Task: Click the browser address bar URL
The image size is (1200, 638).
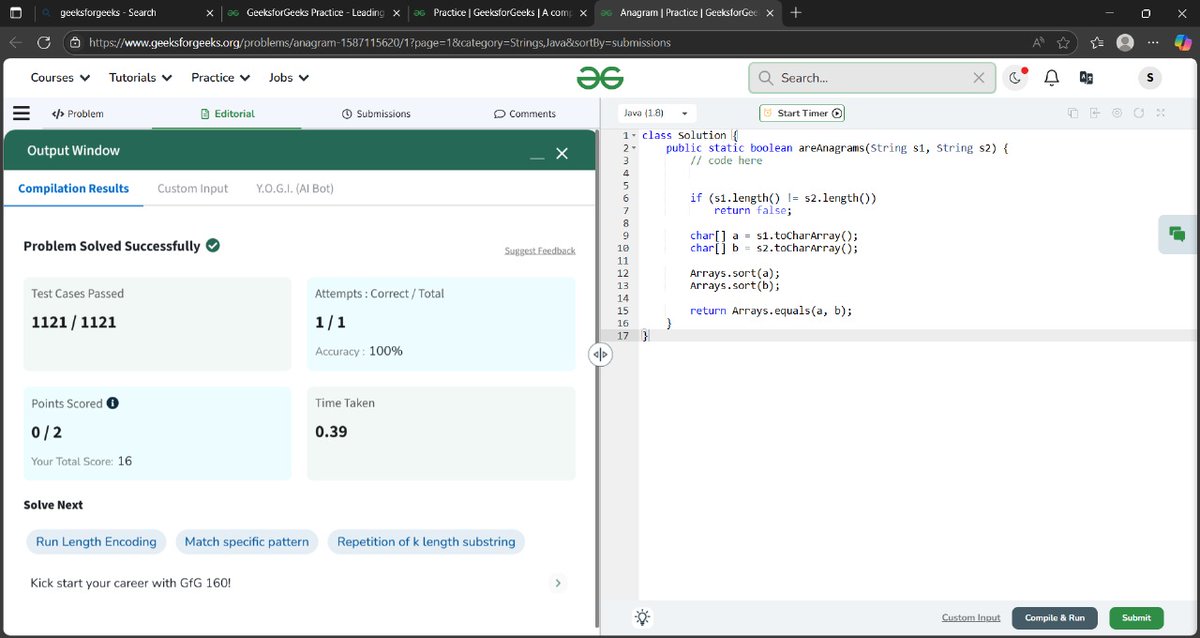Action: tap(380, 43)
